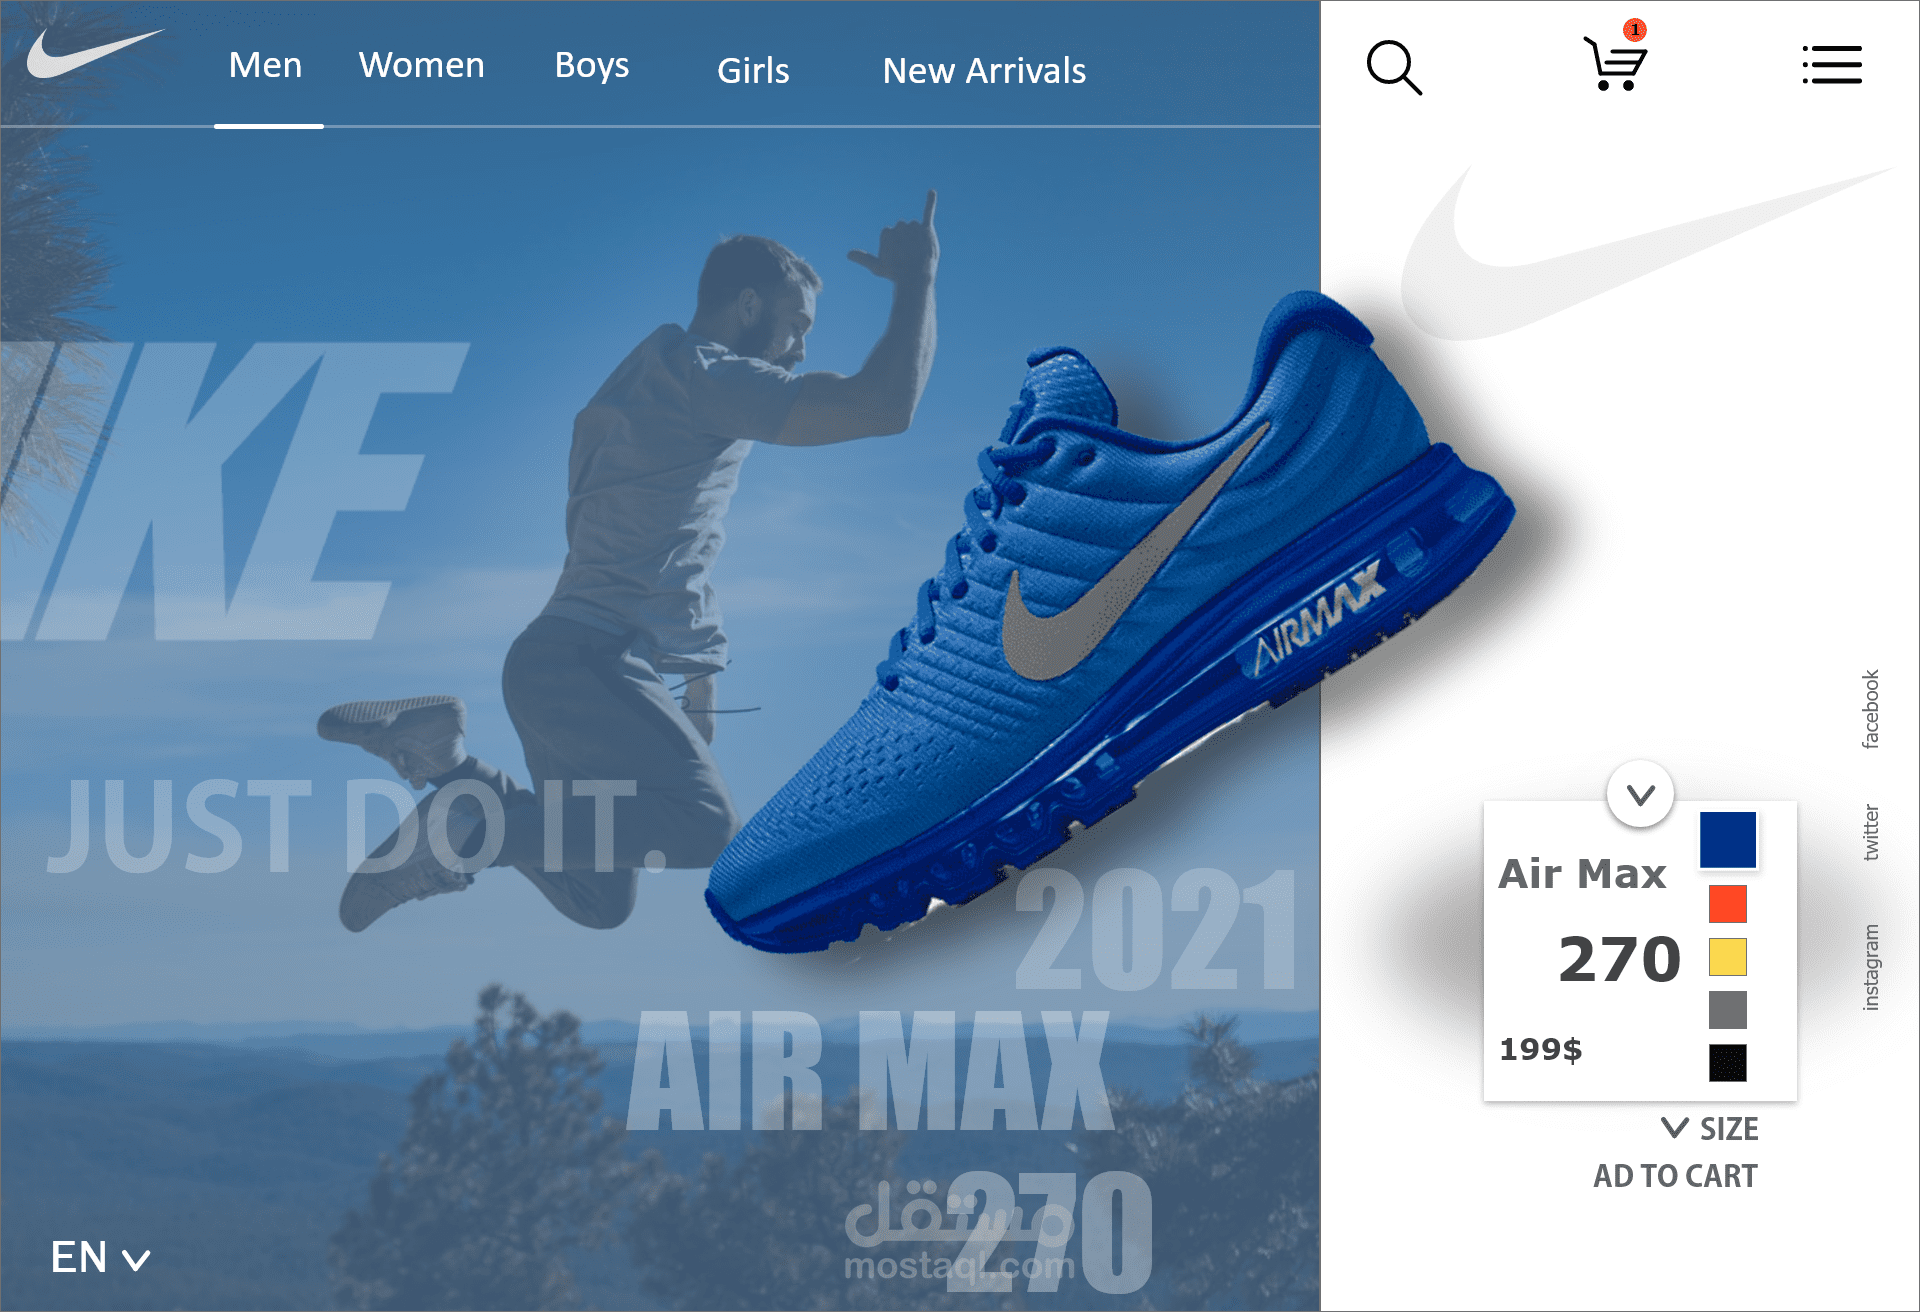Expand the SIZE dropdown
Viewport: 1920px width, 1312px height.
pos(1709,1128)
